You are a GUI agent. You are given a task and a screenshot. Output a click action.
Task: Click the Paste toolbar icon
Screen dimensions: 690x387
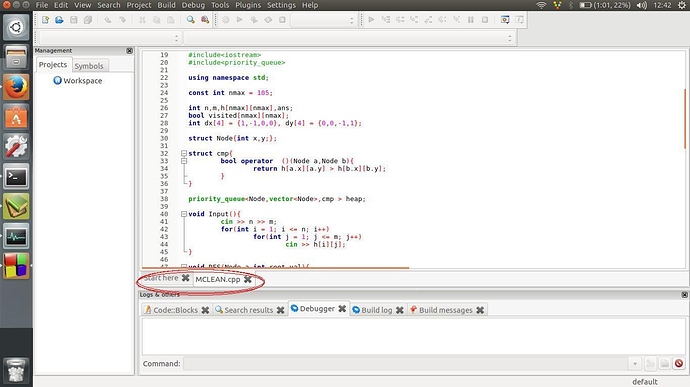coord(171,20)
